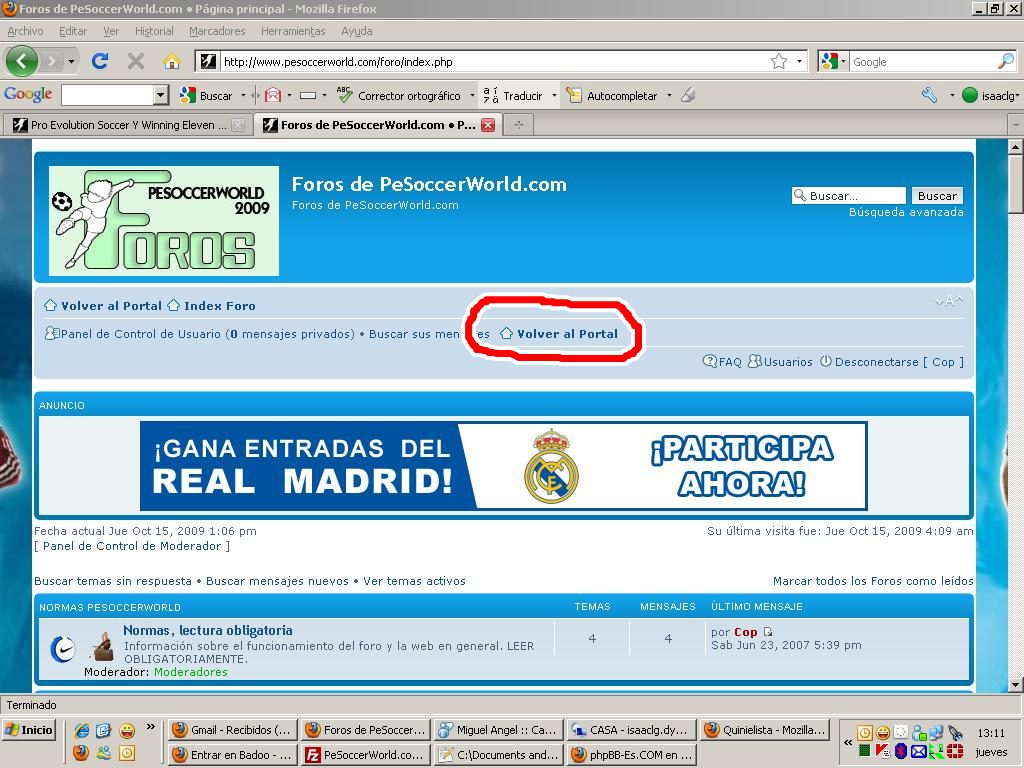Switch to Pro Evolution Soccer tab
The image size is (1024, 768).
coord(122,125)
